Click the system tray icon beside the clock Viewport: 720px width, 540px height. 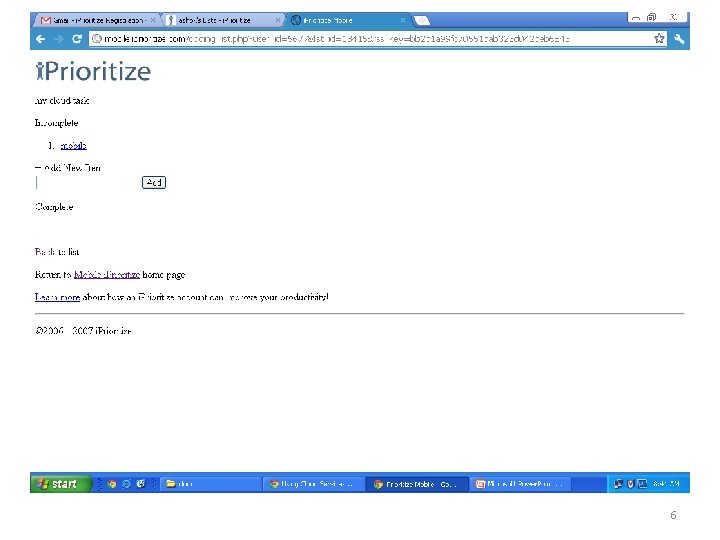click(x=642, y=484)
